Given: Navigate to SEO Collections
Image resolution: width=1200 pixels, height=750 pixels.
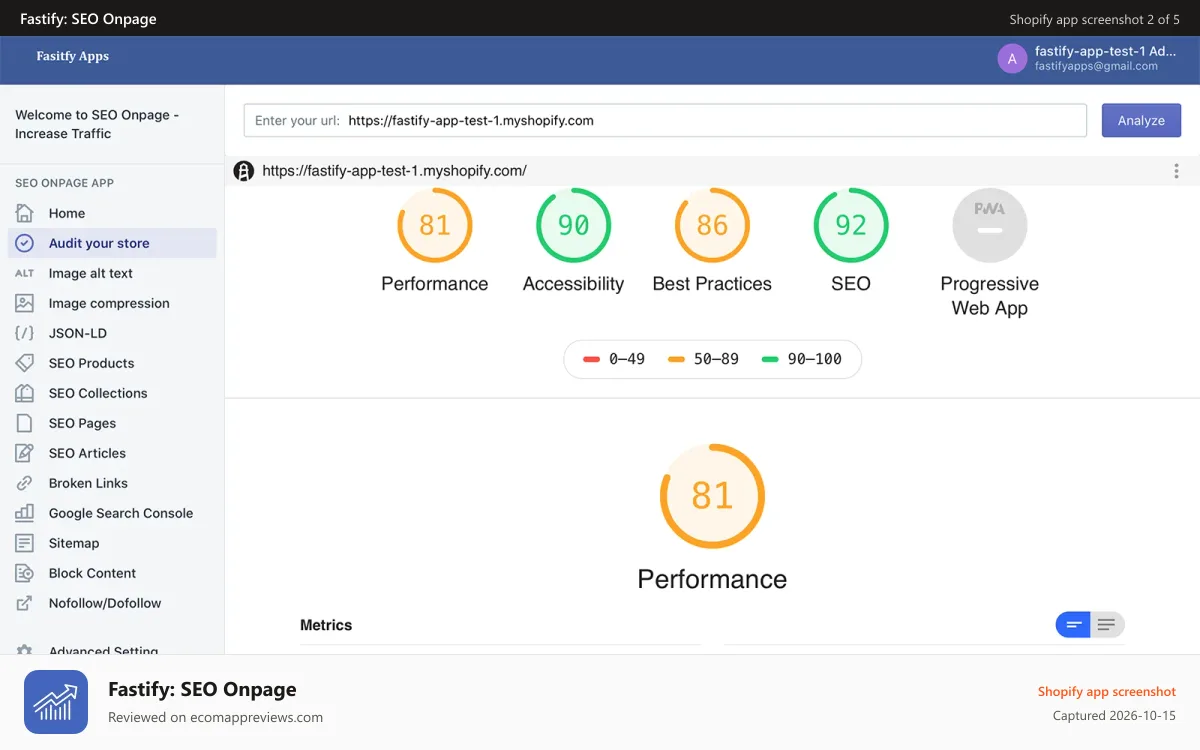Looking at the screenshot, I should click(x=112, y=393).
